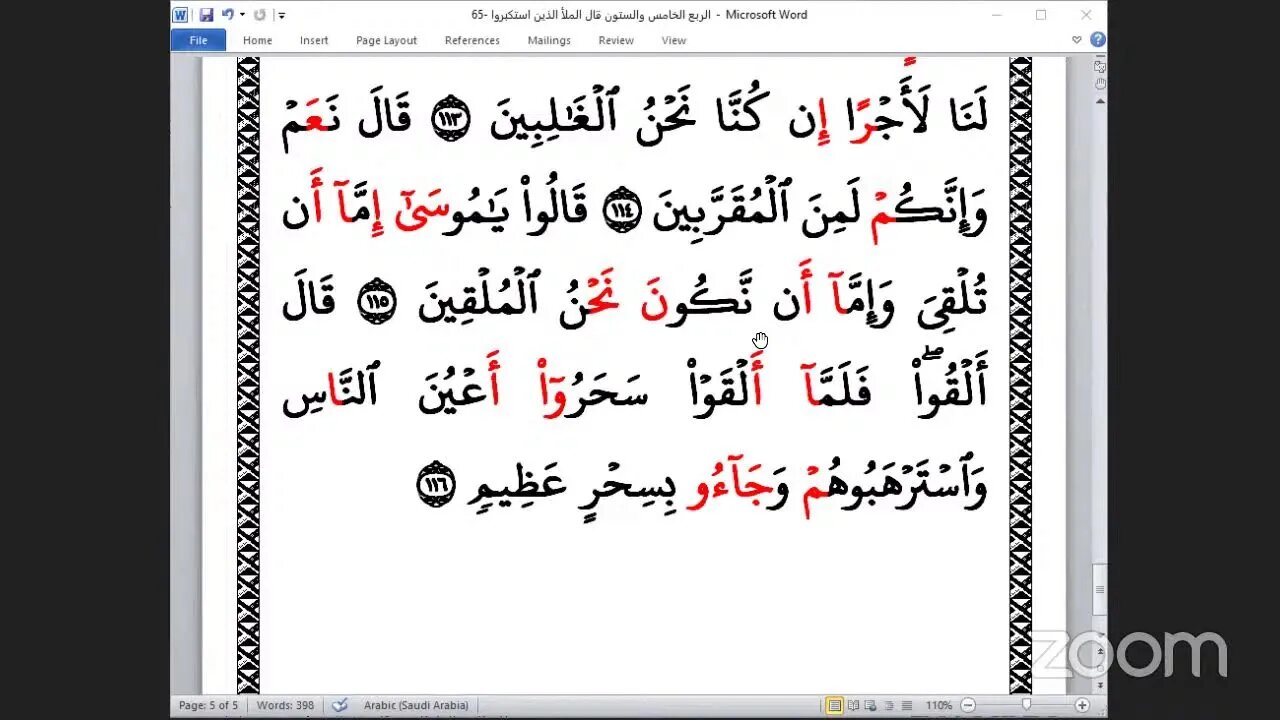Open zoom dialog via 110% level
This screenshot has width=1280, height=720.
point(939,705)
